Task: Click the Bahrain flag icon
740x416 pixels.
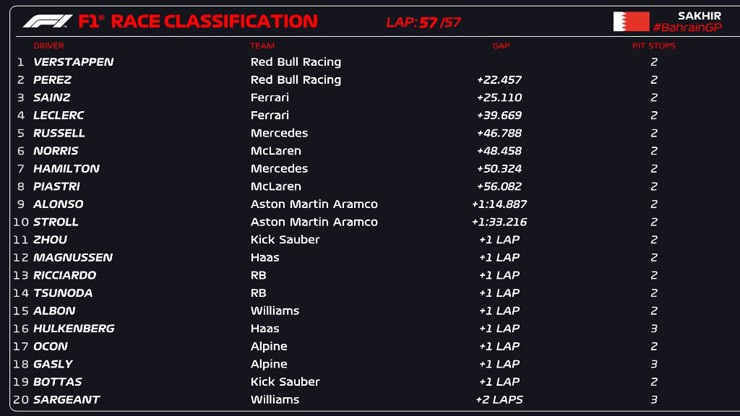Action: (x=630, y=21)
